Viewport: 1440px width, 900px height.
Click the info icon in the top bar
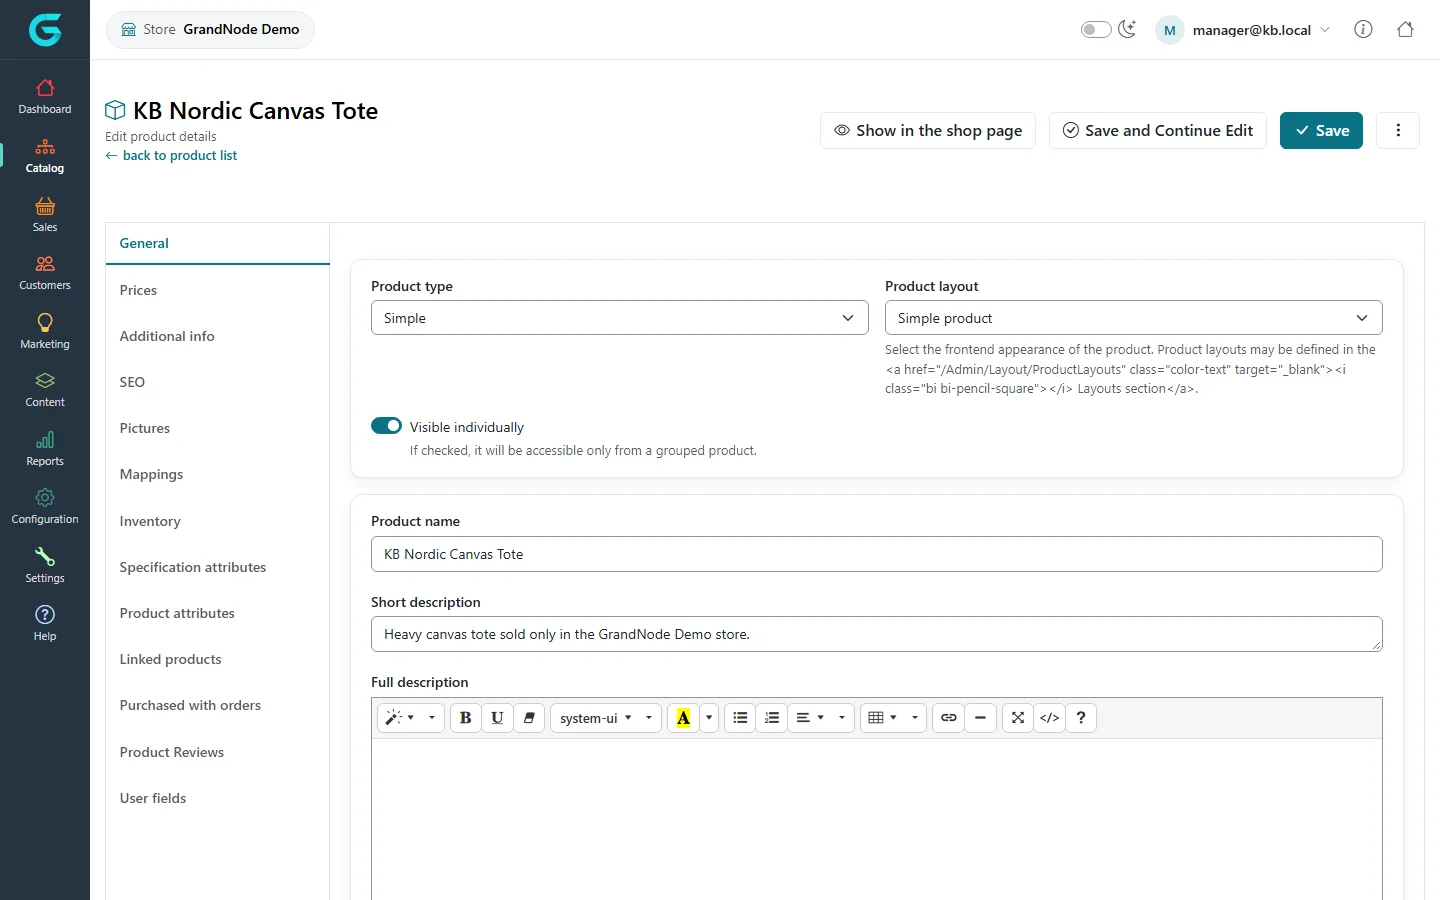tap(1363, 29)
